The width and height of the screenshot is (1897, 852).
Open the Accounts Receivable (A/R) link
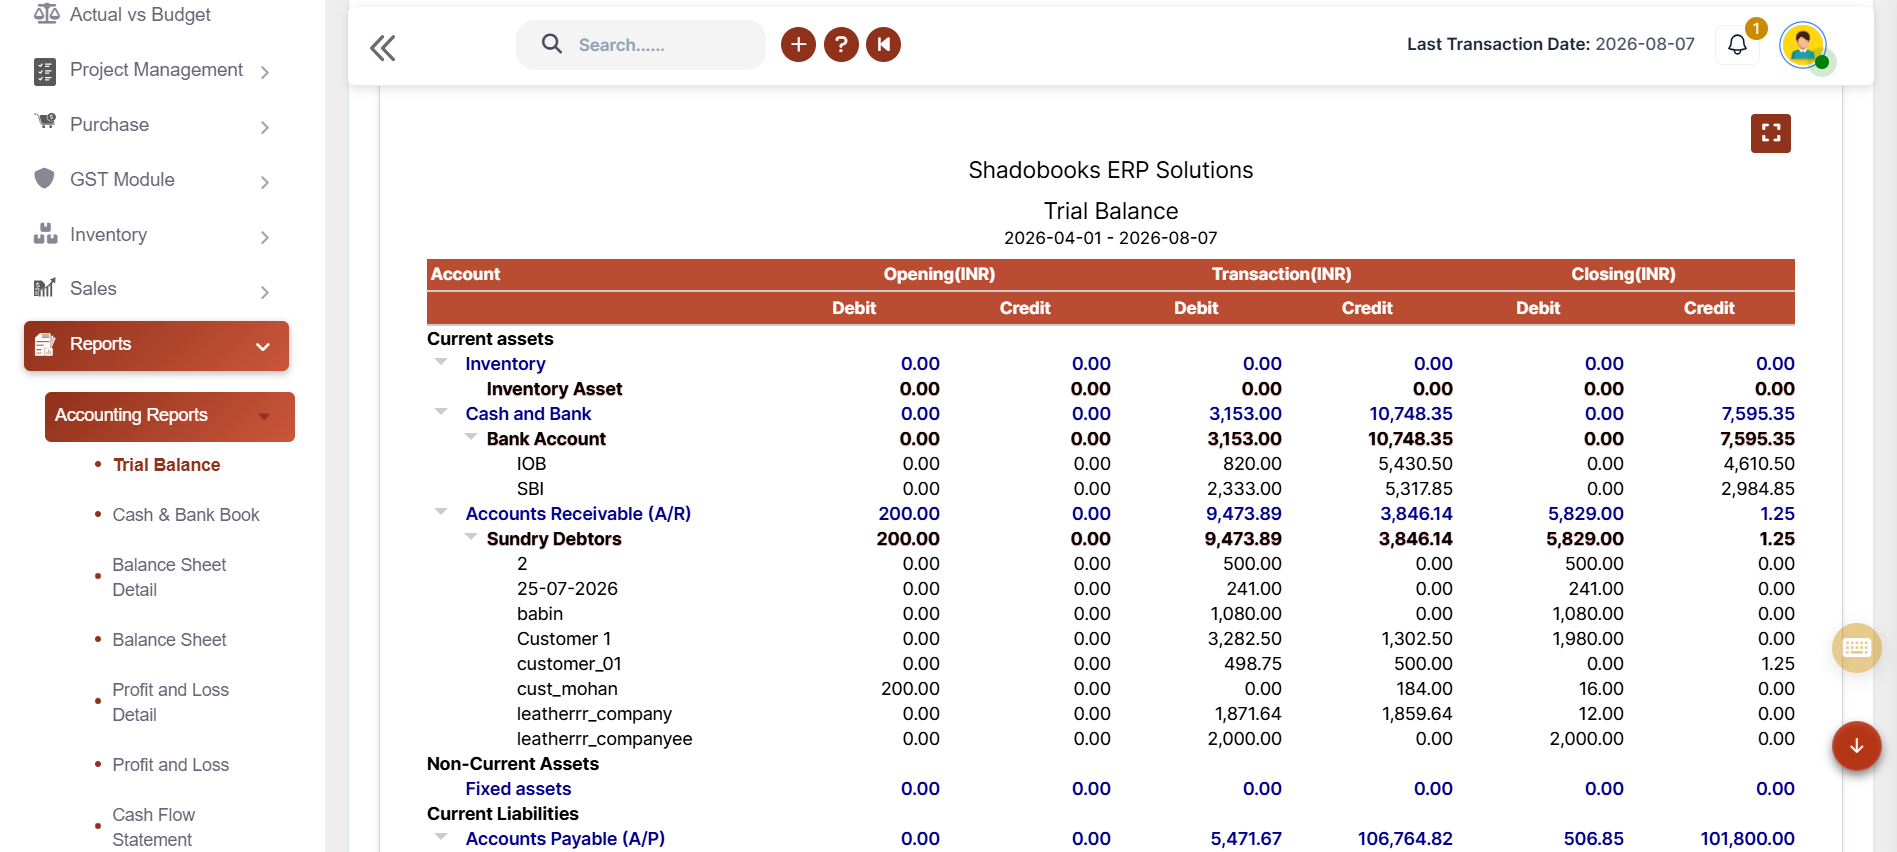[x=578, y=514]
